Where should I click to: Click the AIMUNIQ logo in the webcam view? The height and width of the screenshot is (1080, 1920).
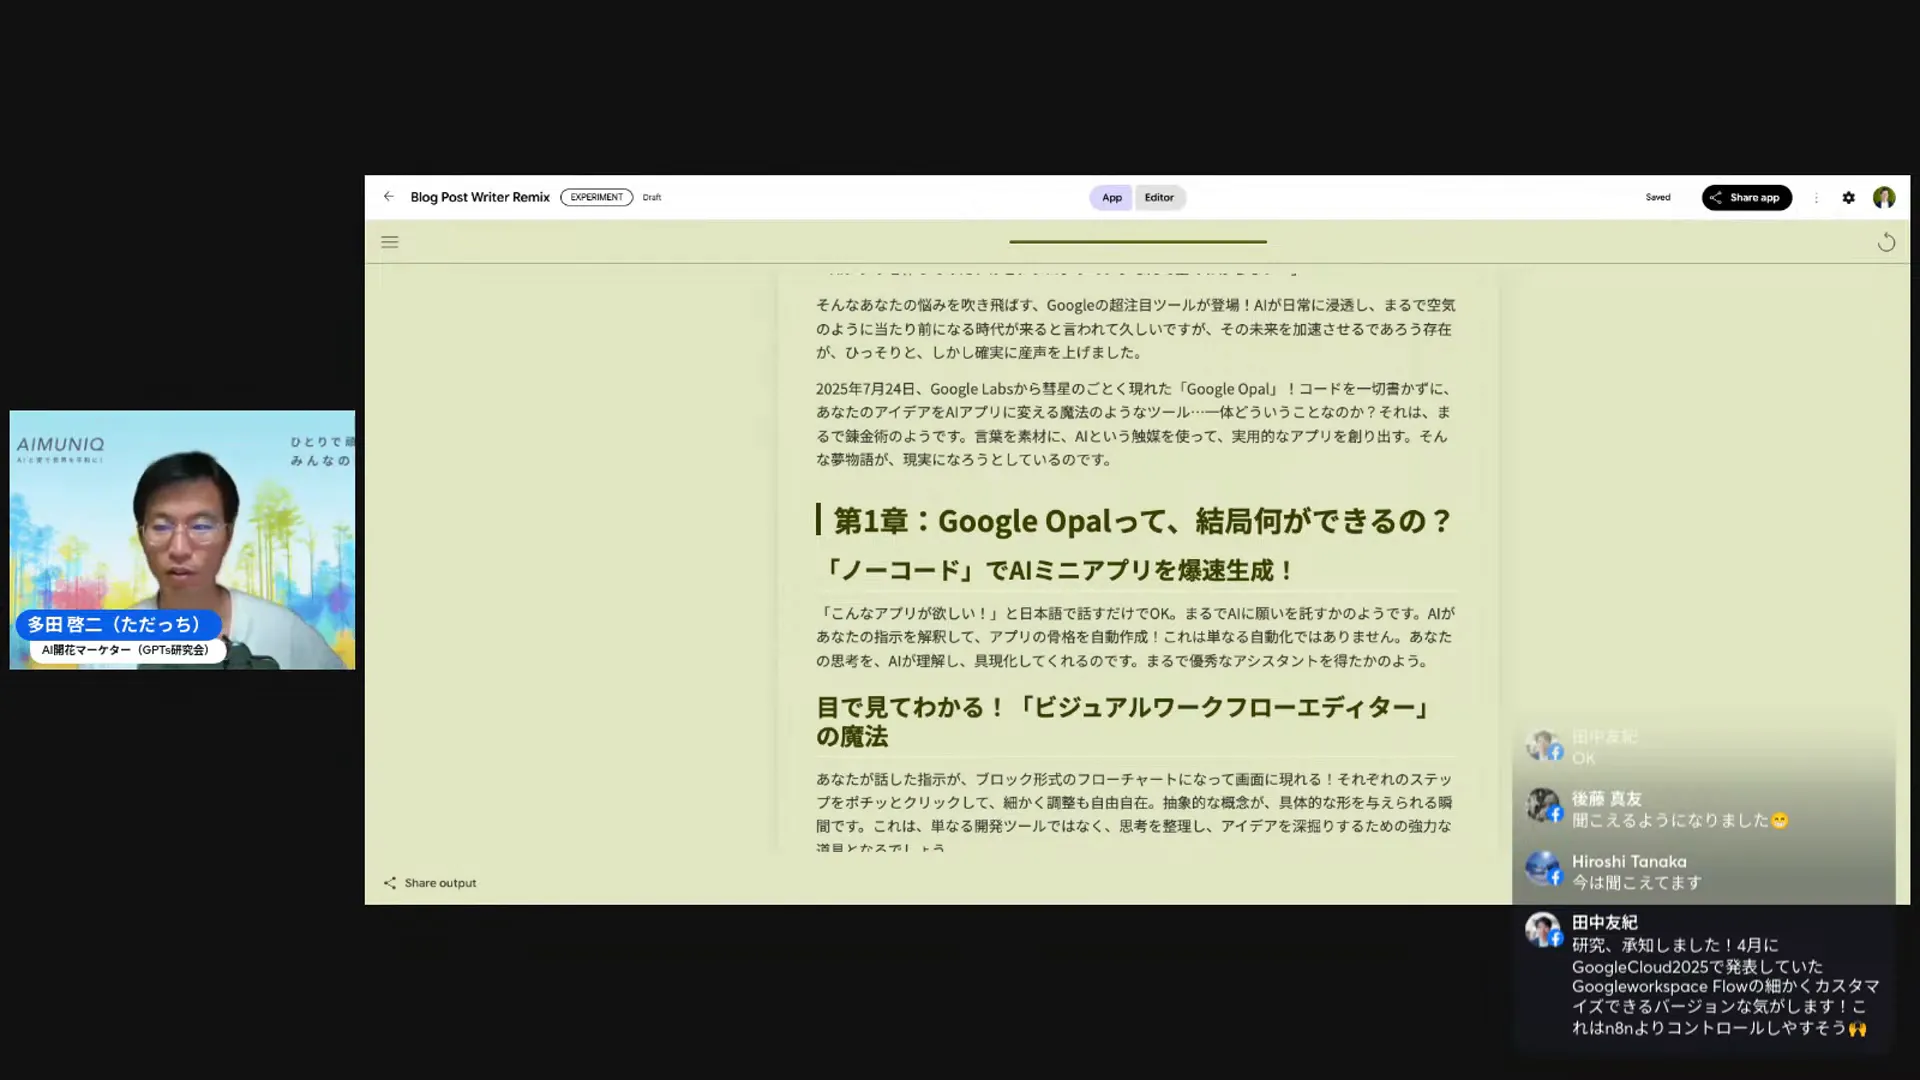(x=60, y=447)
